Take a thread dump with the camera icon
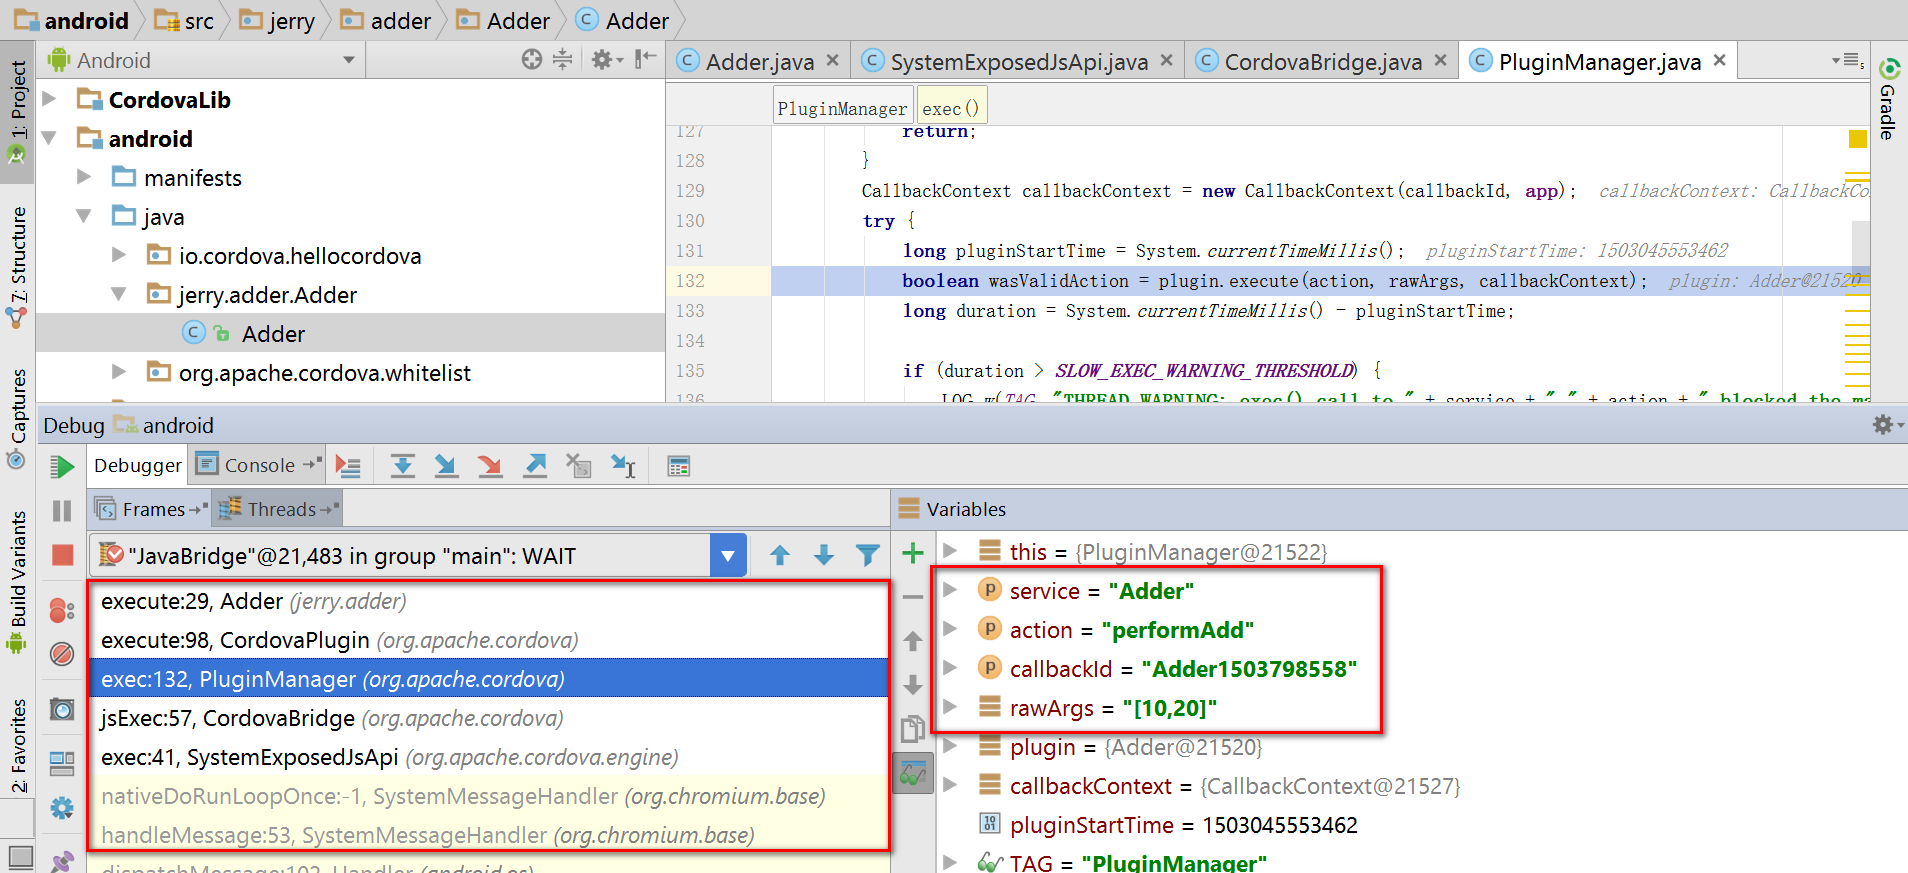The height and width of the screenshot is (873, 1908). (x=62, y=709)
